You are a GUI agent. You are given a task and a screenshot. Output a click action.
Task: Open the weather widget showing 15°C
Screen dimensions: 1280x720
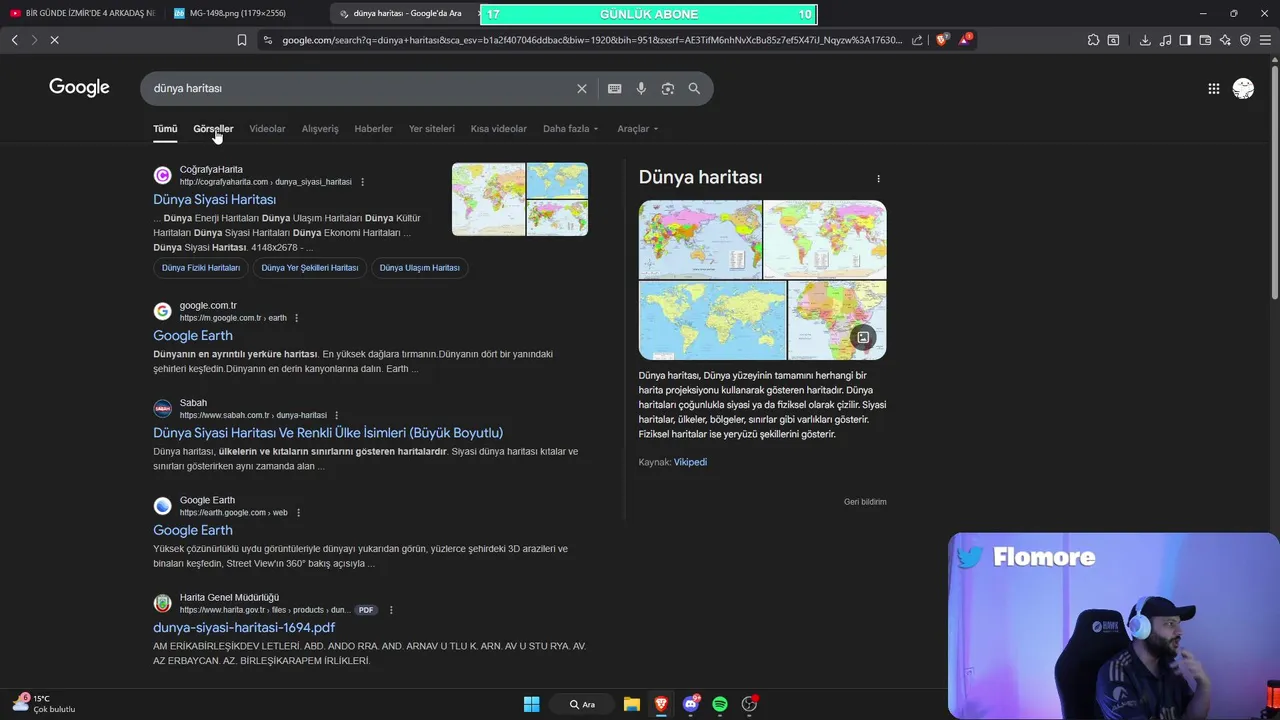(x=44, y=704)
